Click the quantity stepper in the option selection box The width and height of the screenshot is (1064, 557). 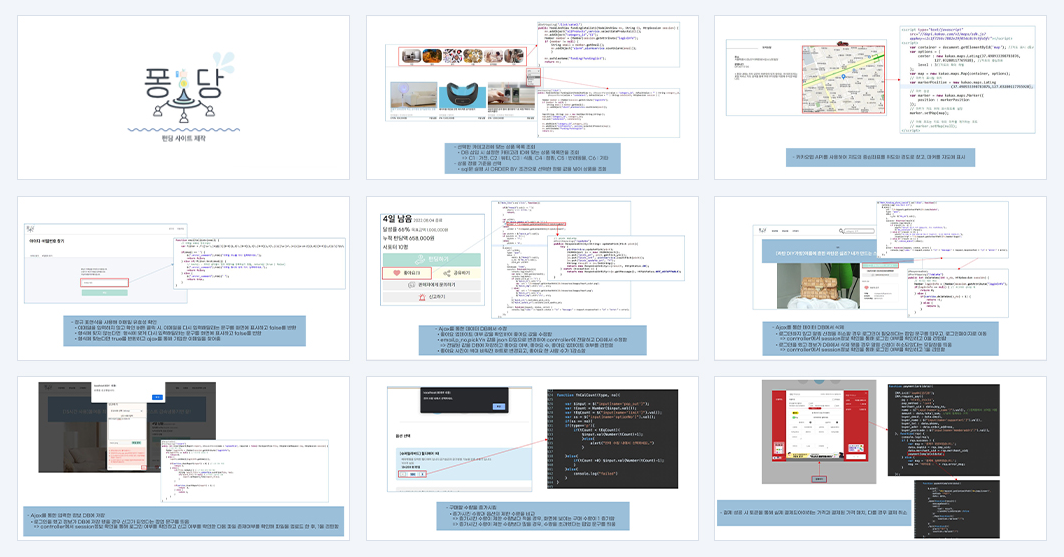click(x=412, y=474)
